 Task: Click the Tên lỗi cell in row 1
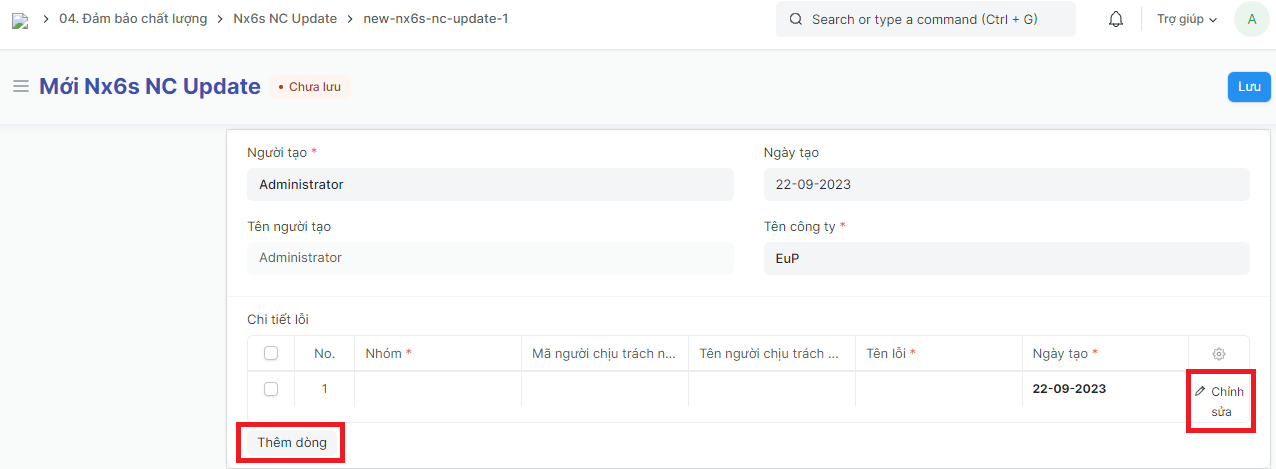938,389
